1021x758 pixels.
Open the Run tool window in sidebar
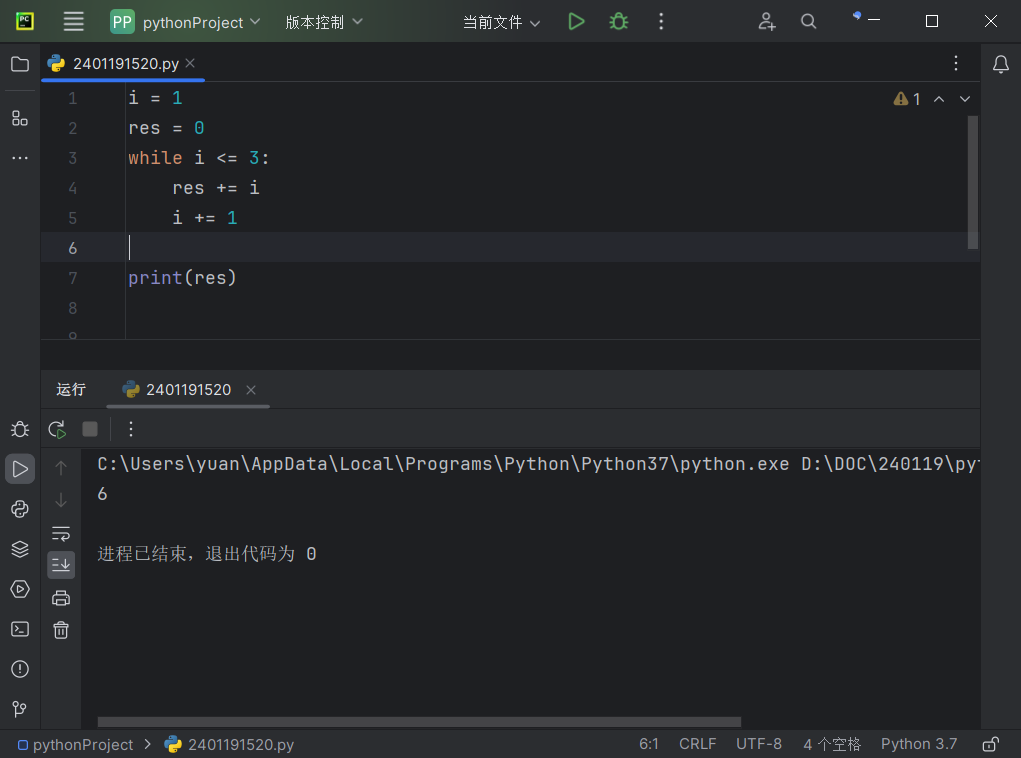pos(20,469)
